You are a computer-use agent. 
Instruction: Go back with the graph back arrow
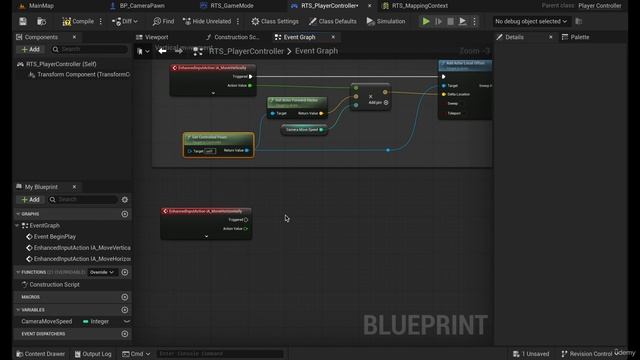pos(162,51)
